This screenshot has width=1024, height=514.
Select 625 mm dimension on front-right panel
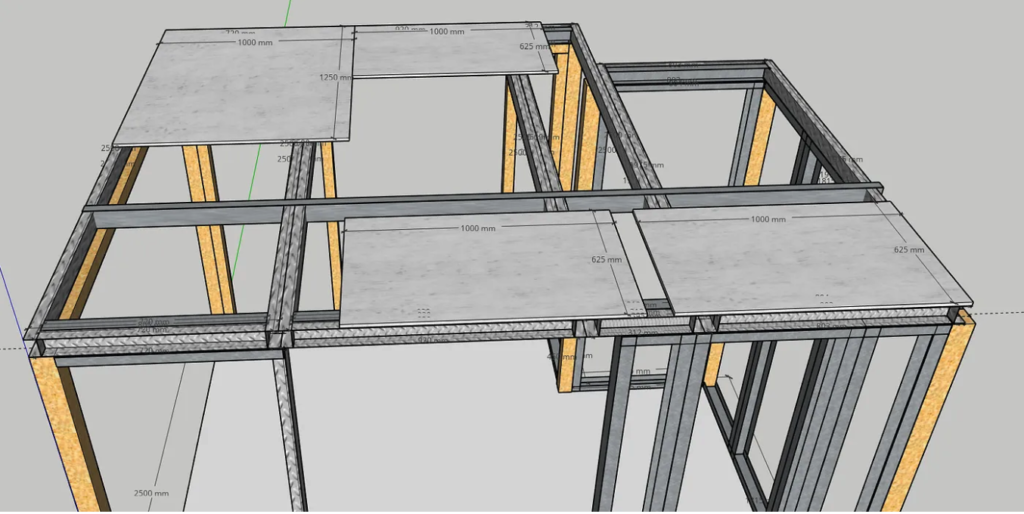click(x=909, y=250)
